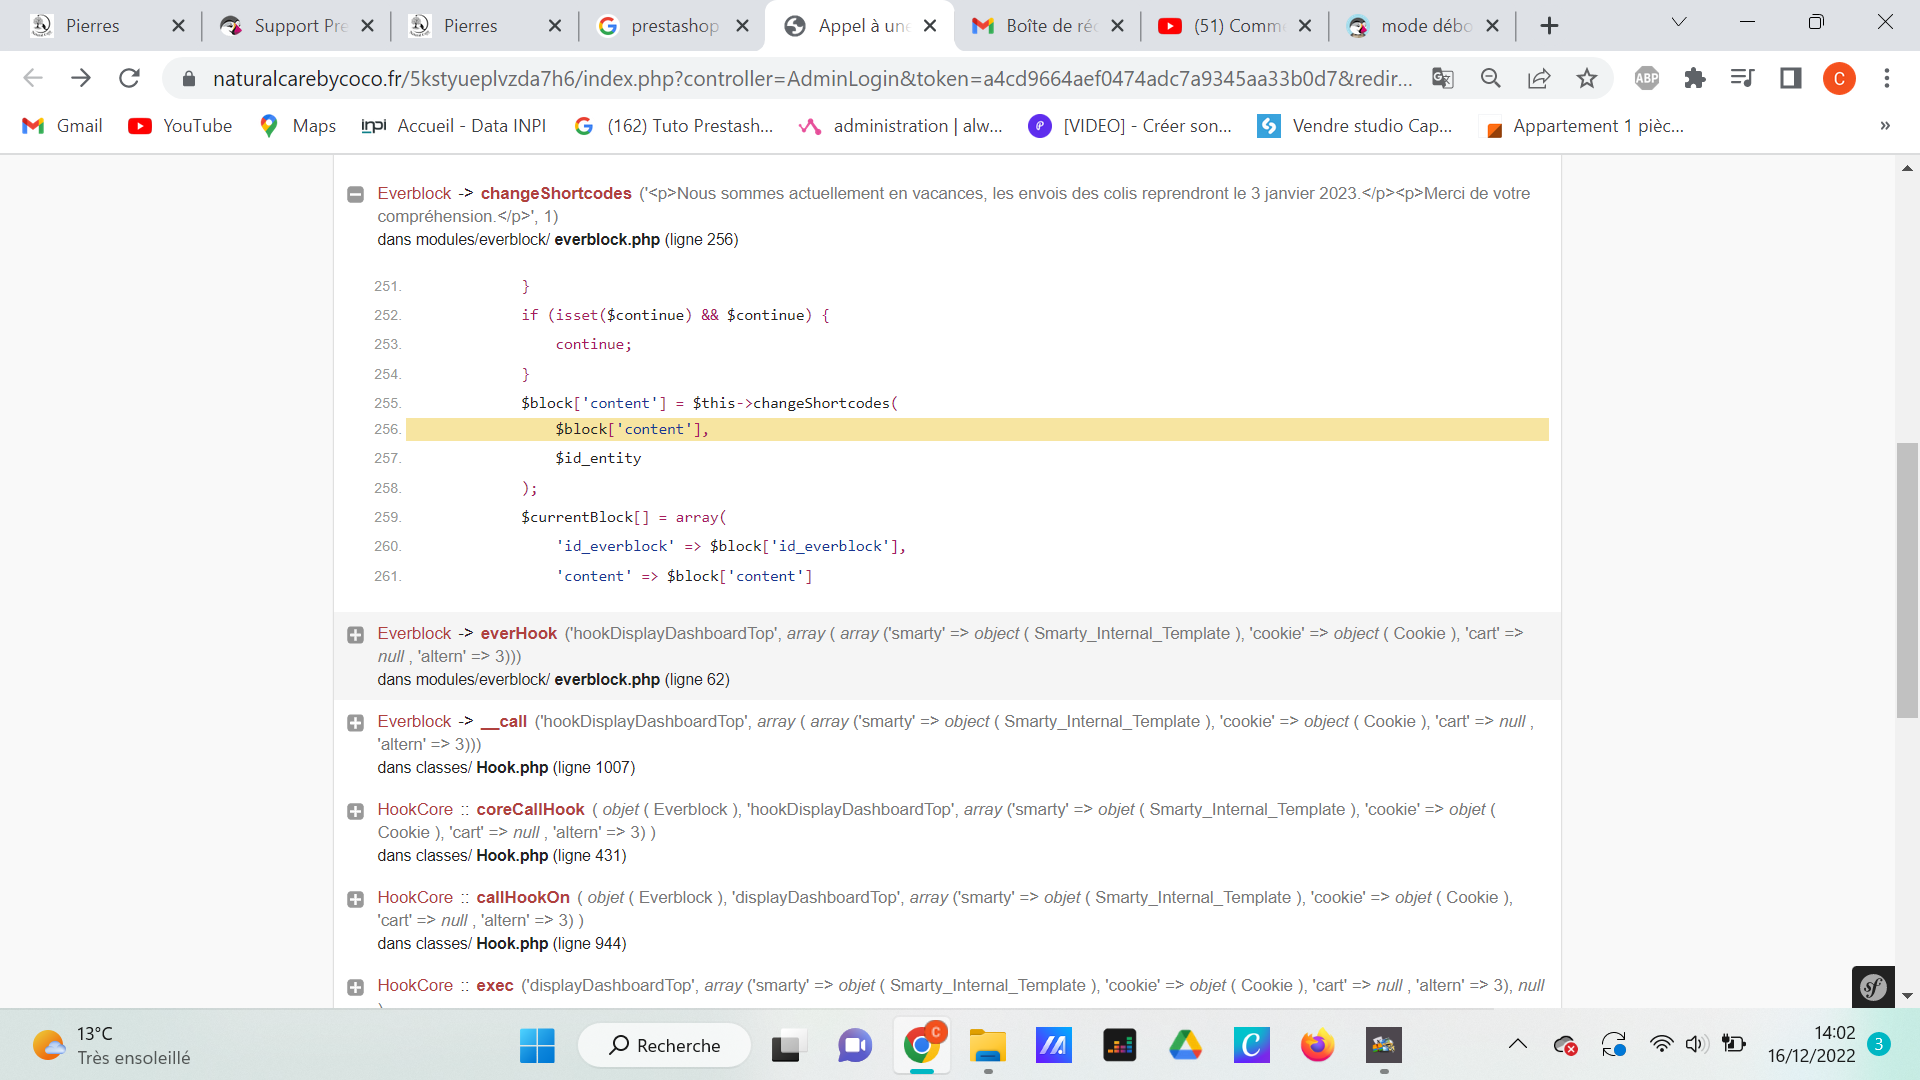Expand the everHook stack trace entry
Image resolution: width=1920 pixels, height=1080 pixels.
(x=355, y=635)
